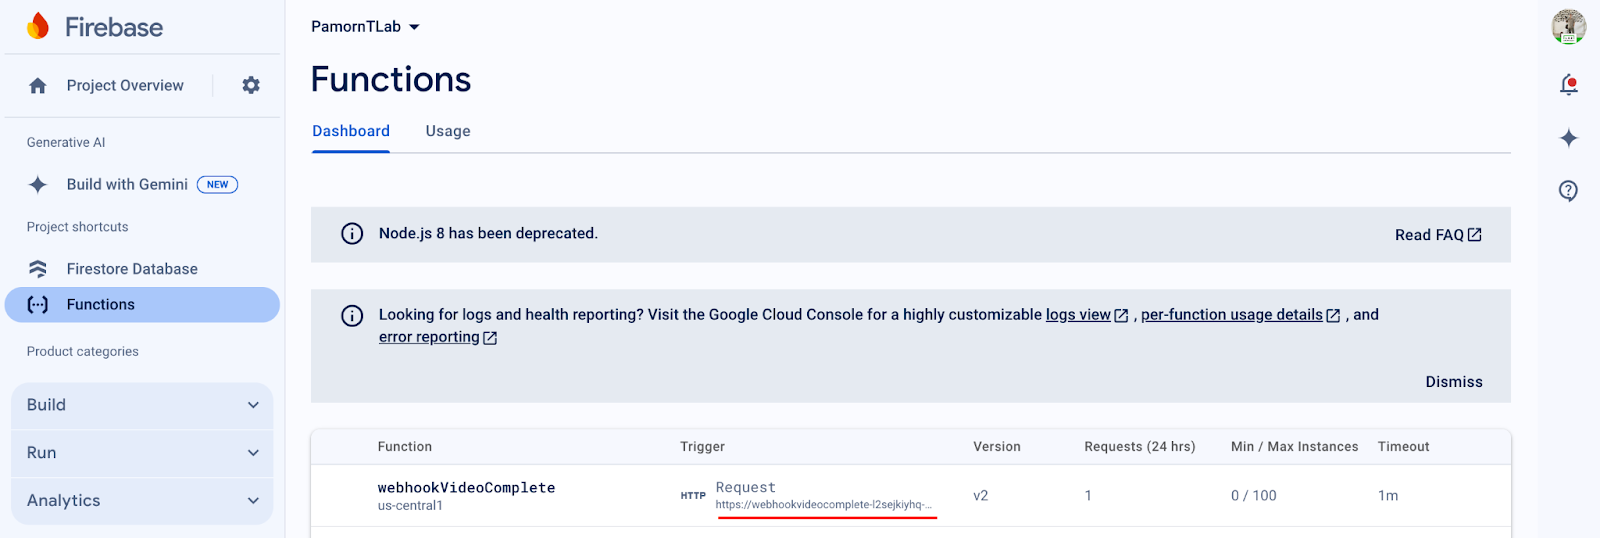Click the us-central1 region text
The width and height of the screenshot is (1600, 538).
(x=410, y=506)
